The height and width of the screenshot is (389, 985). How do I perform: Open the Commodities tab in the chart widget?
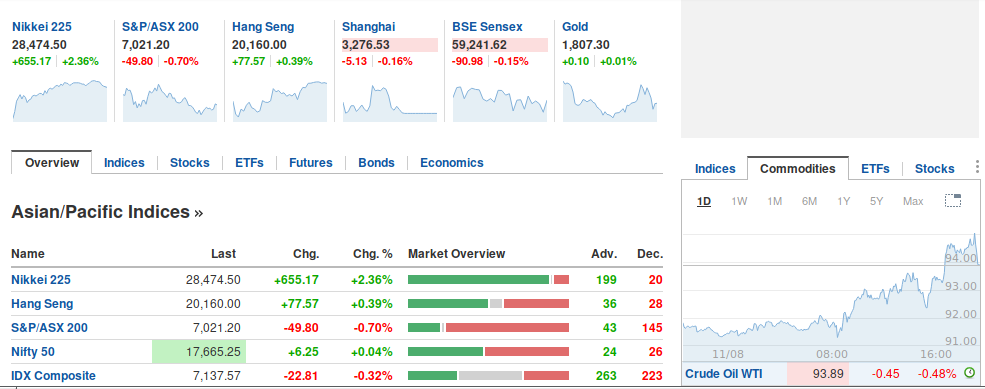(x=797, y=168)
